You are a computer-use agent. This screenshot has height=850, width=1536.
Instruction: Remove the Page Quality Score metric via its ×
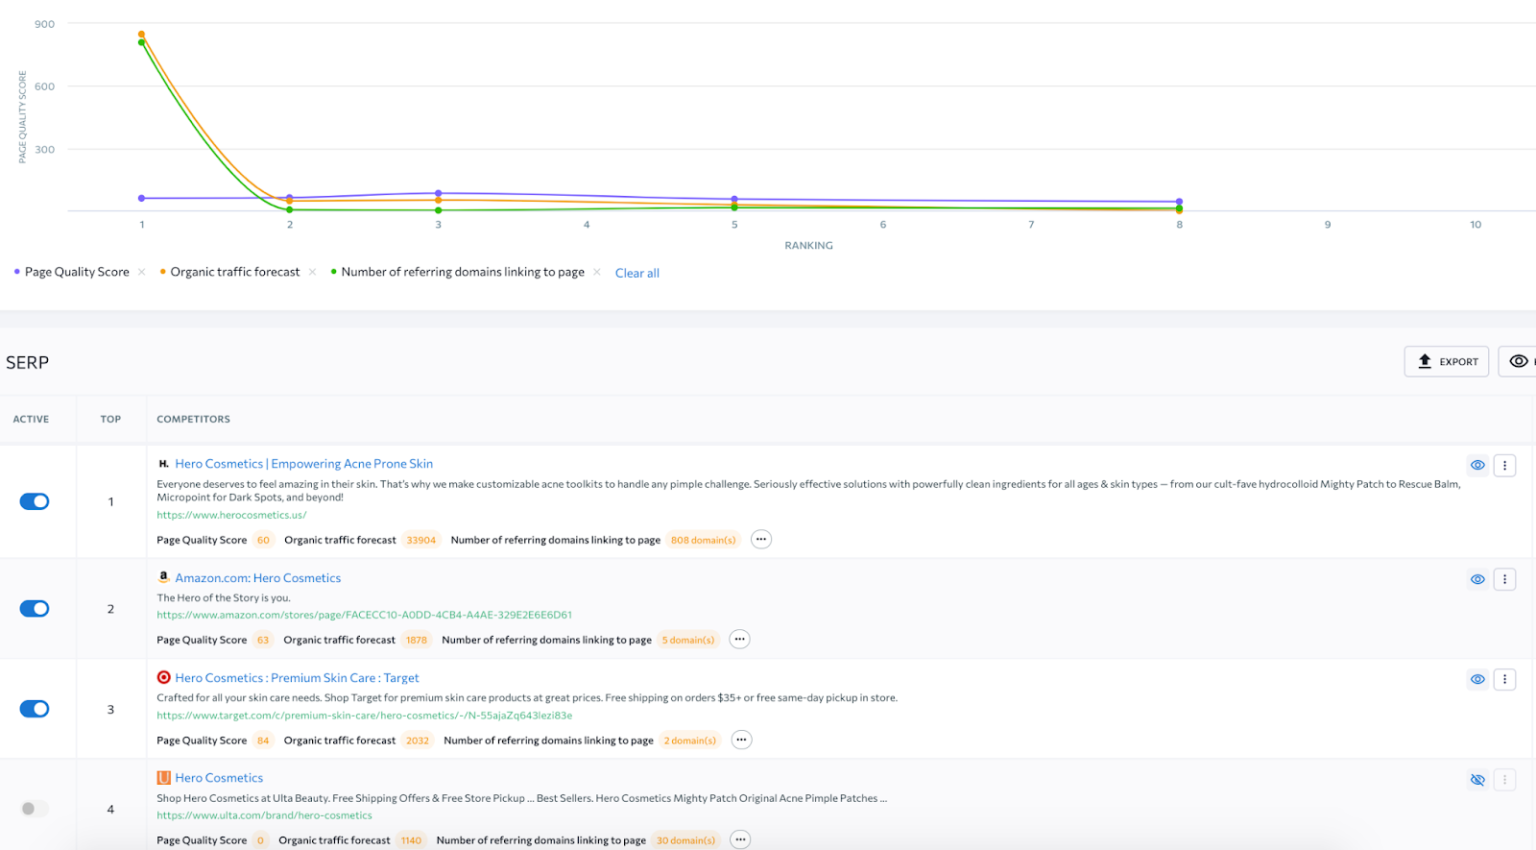click(141, 271)
